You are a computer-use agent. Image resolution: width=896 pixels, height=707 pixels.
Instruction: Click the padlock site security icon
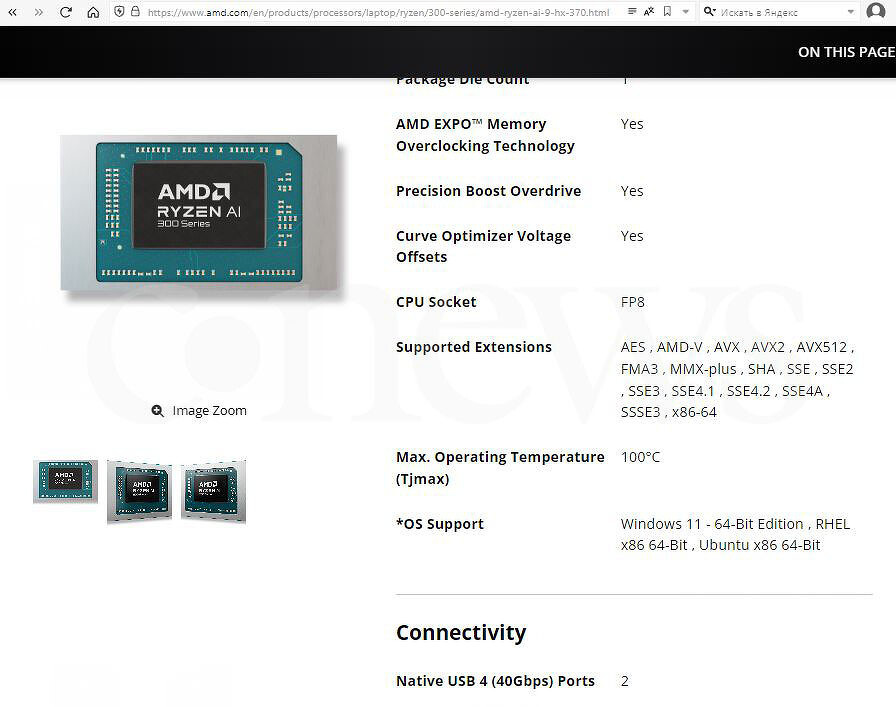click(135, 11)
